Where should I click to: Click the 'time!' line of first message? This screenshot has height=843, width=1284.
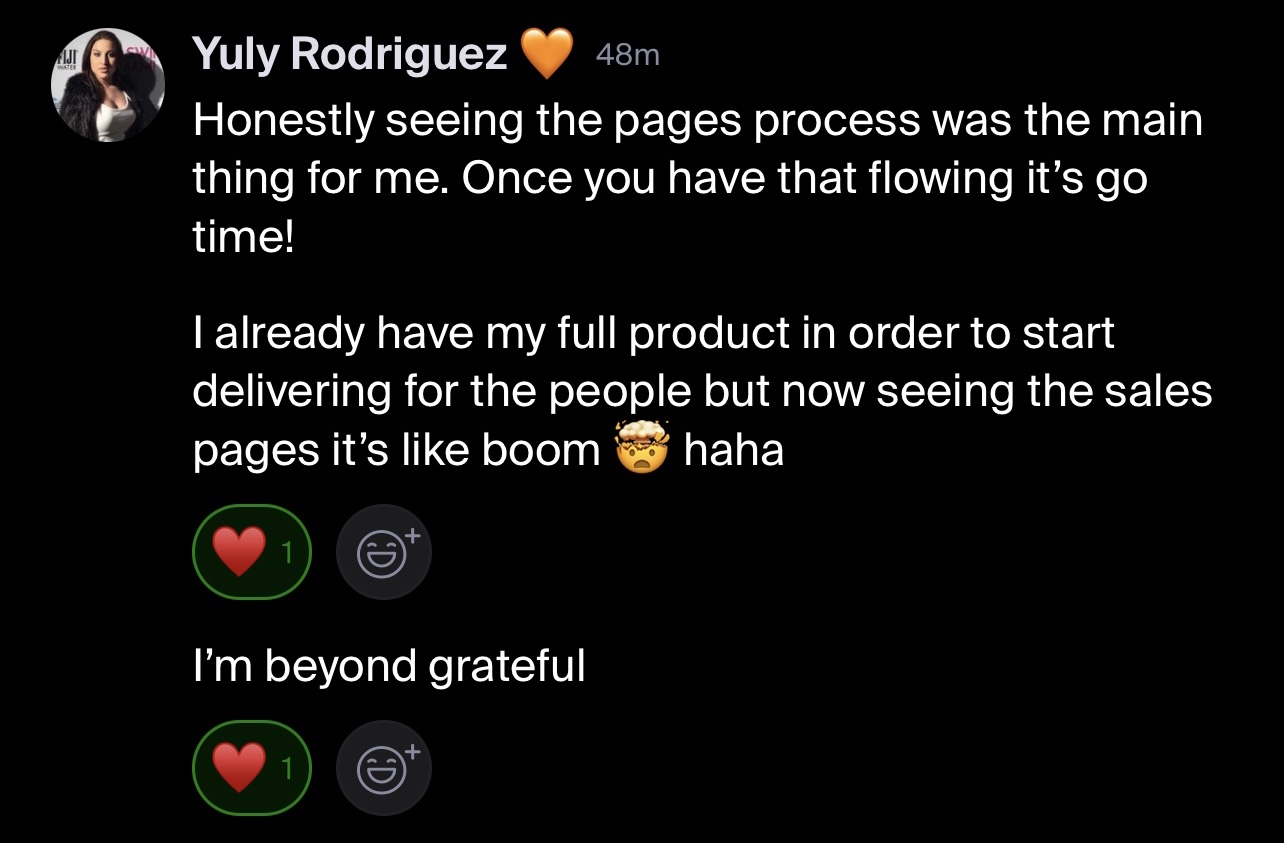coord(243,240)
